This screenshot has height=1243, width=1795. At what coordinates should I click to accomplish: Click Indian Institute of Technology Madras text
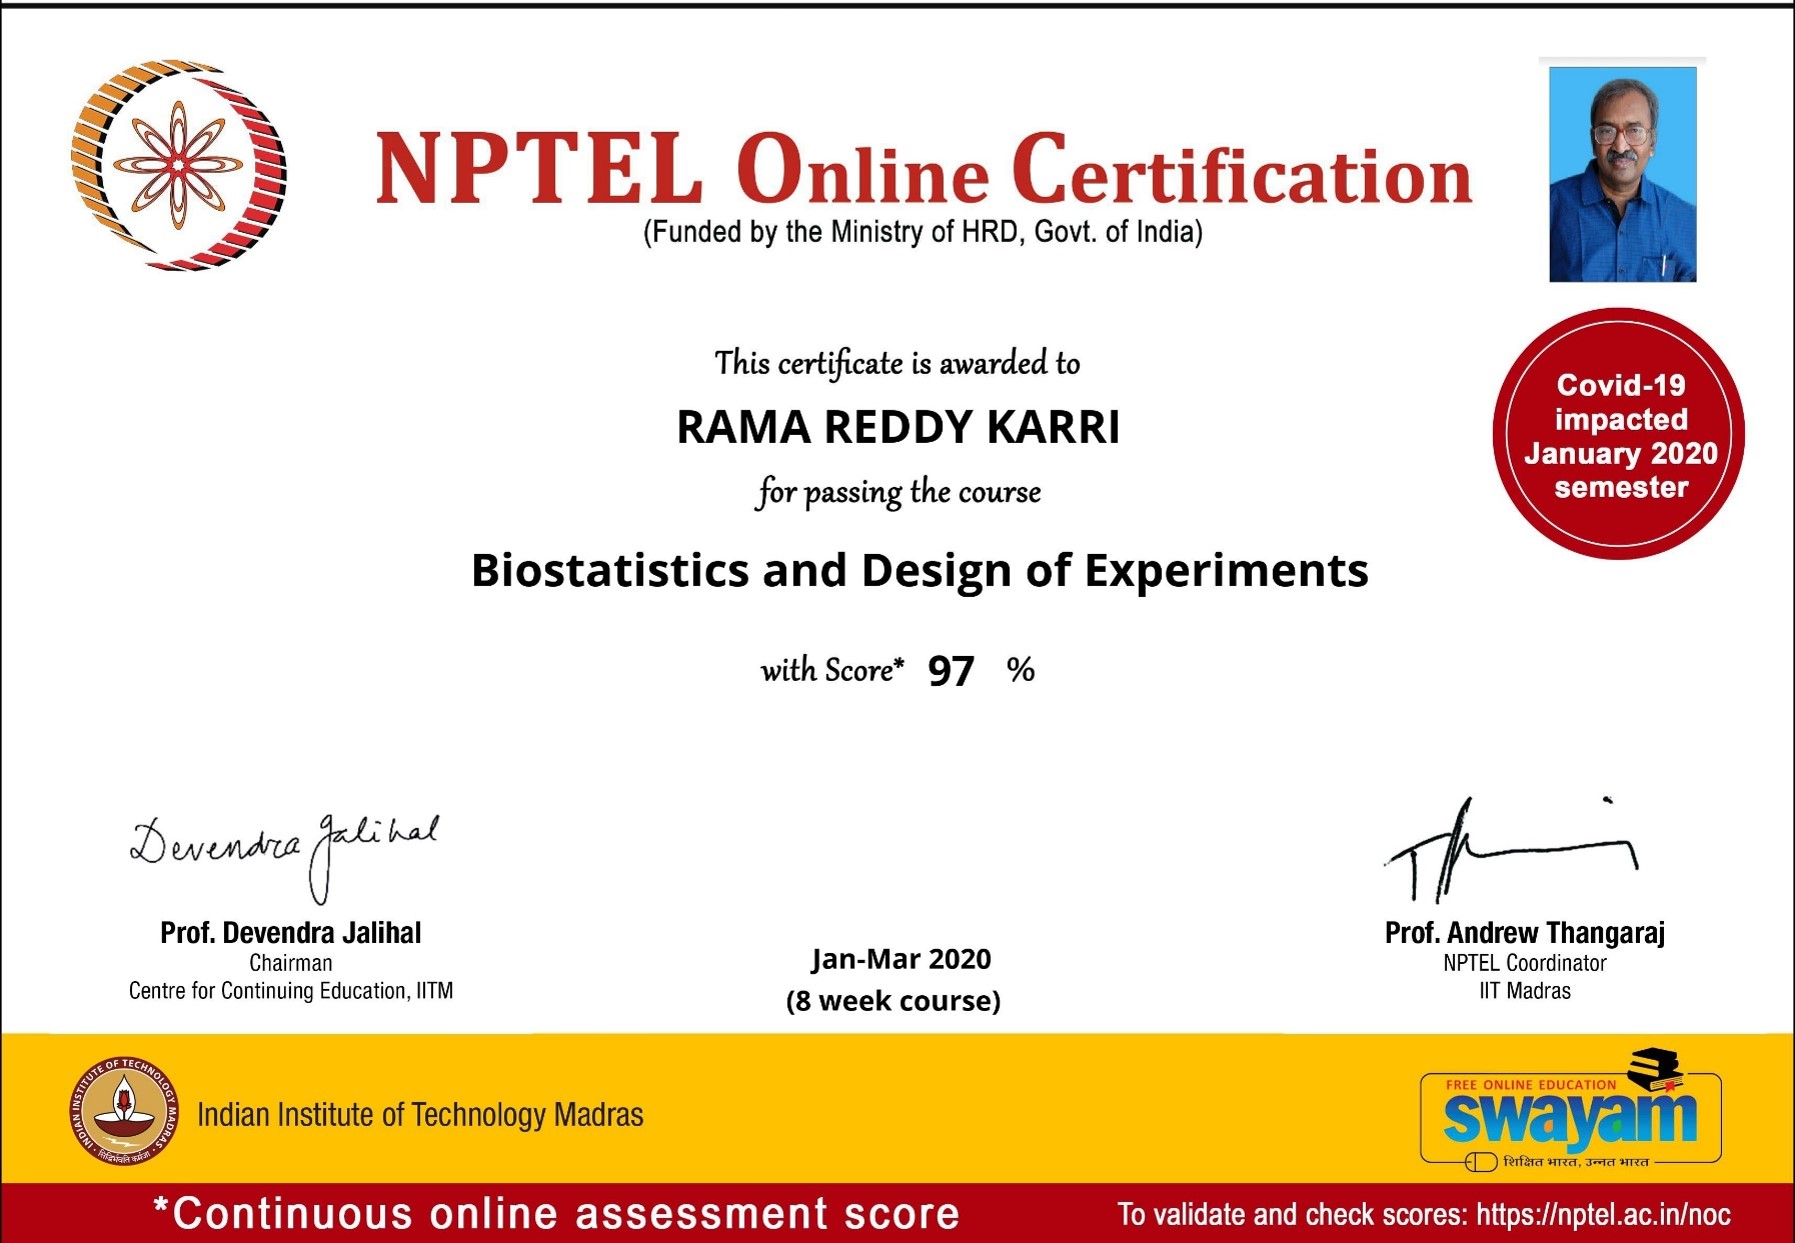[420, 1115]
